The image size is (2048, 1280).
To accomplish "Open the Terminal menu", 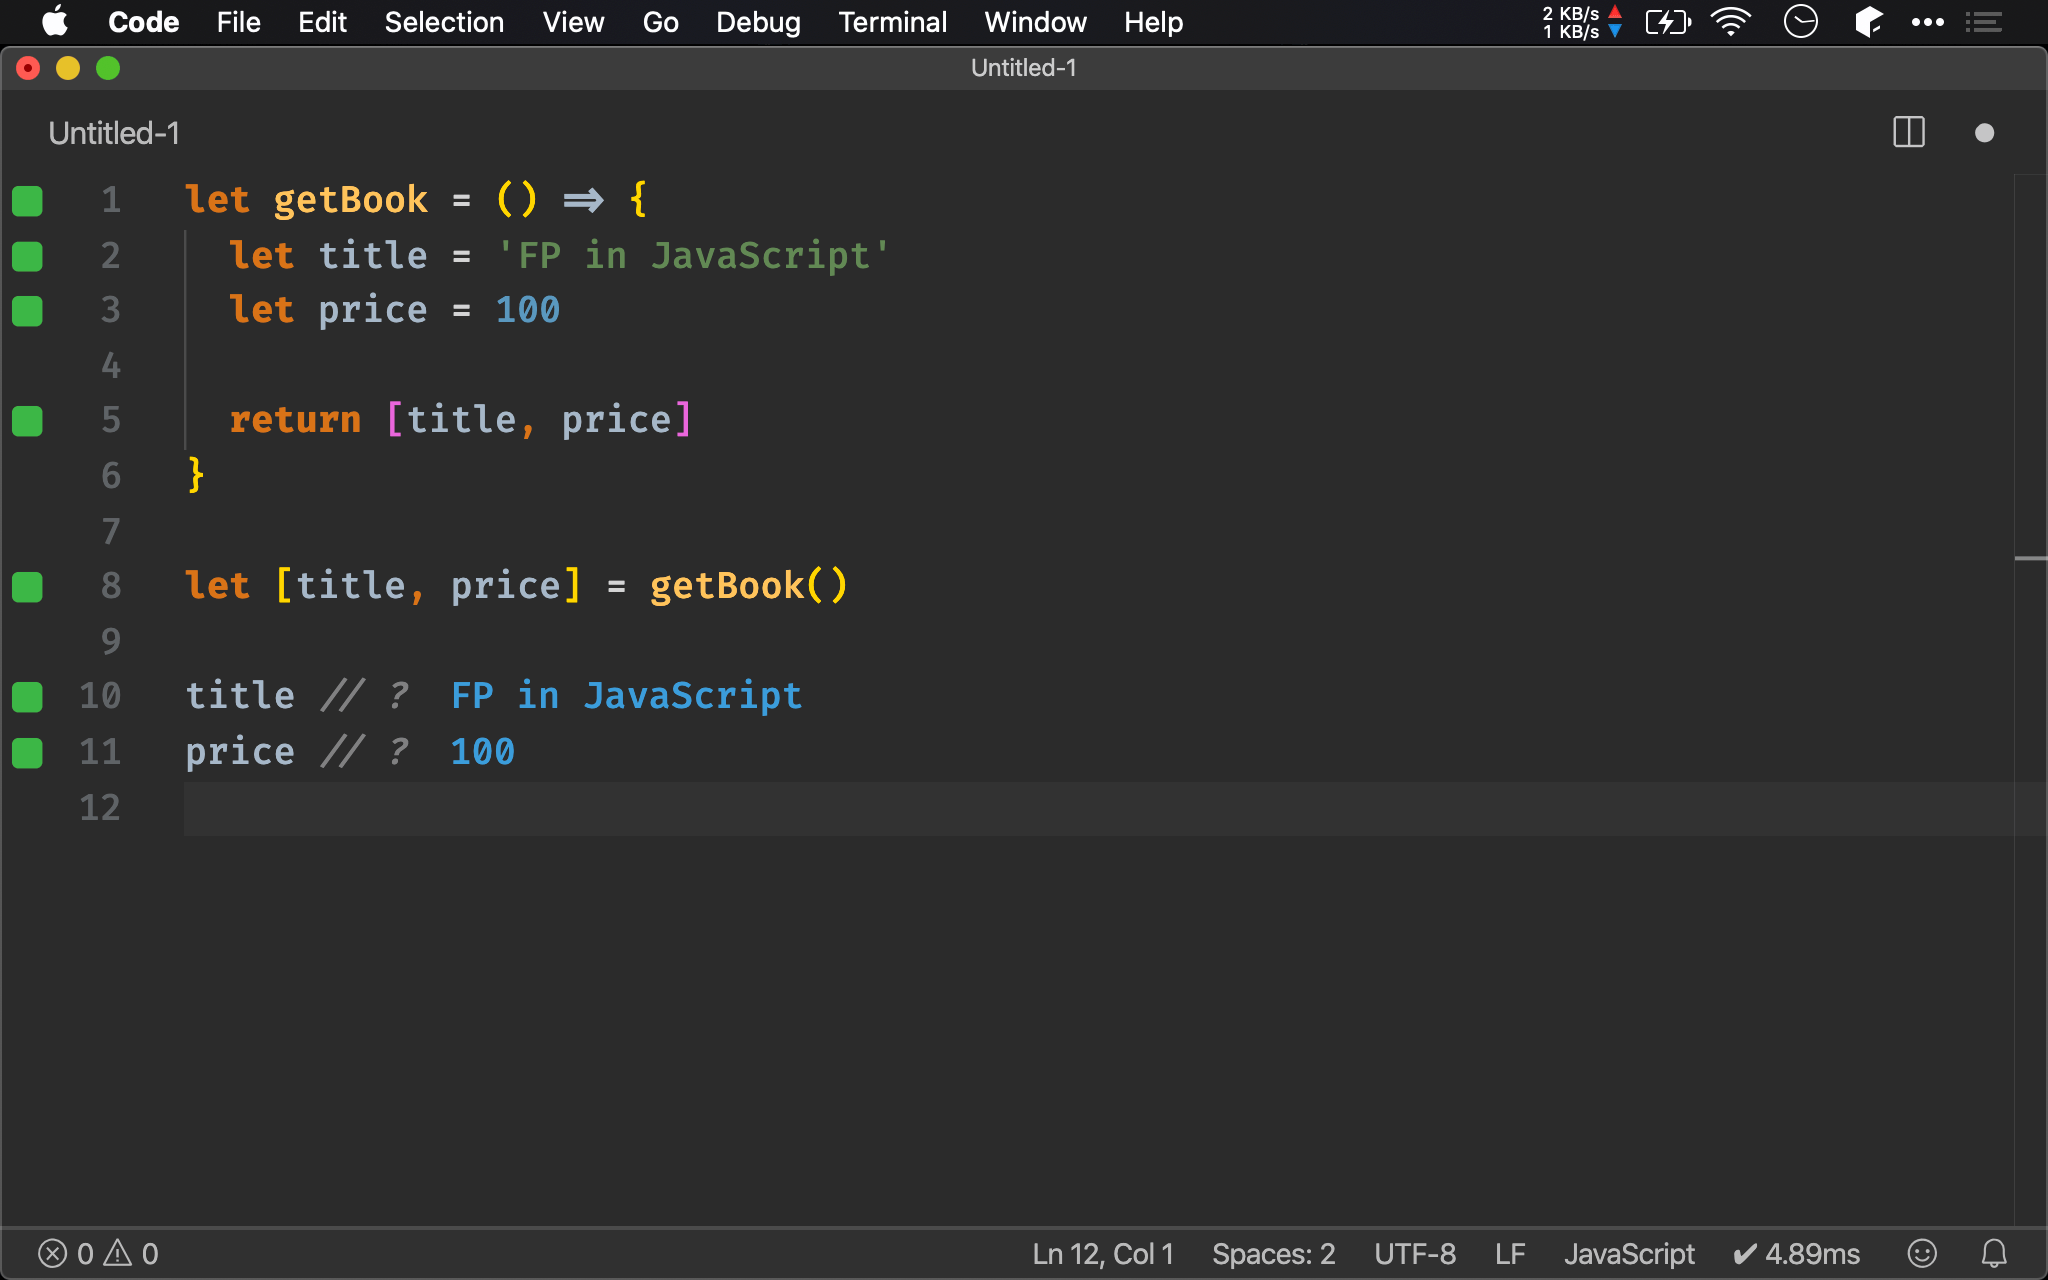I will pyautogui.click(x=891, y=22).
